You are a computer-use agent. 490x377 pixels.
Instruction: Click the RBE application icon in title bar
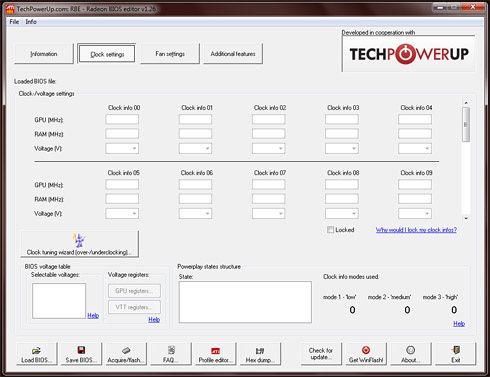10,9
